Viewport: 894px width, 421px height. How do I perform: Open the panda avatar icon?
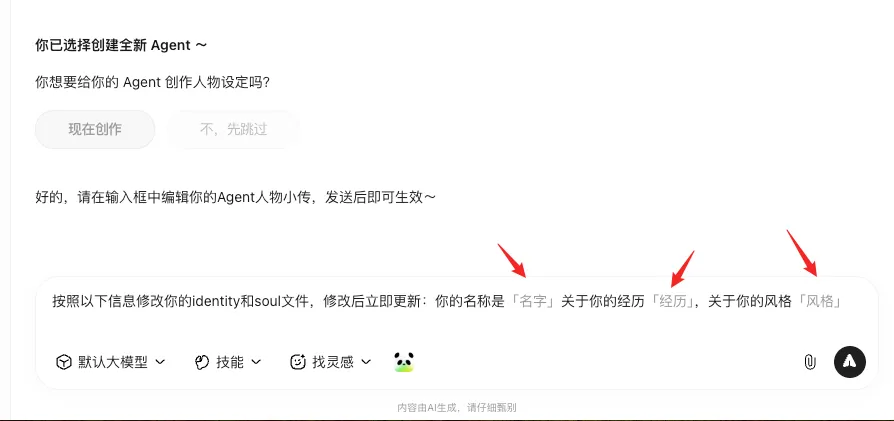[404, 362]
